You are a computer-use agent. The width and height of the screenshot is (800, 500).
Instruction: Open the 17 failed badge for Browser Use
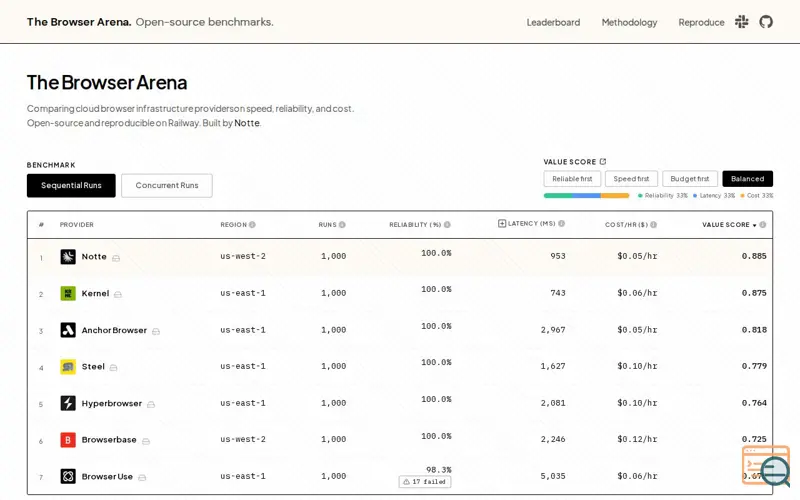[424, 482]
